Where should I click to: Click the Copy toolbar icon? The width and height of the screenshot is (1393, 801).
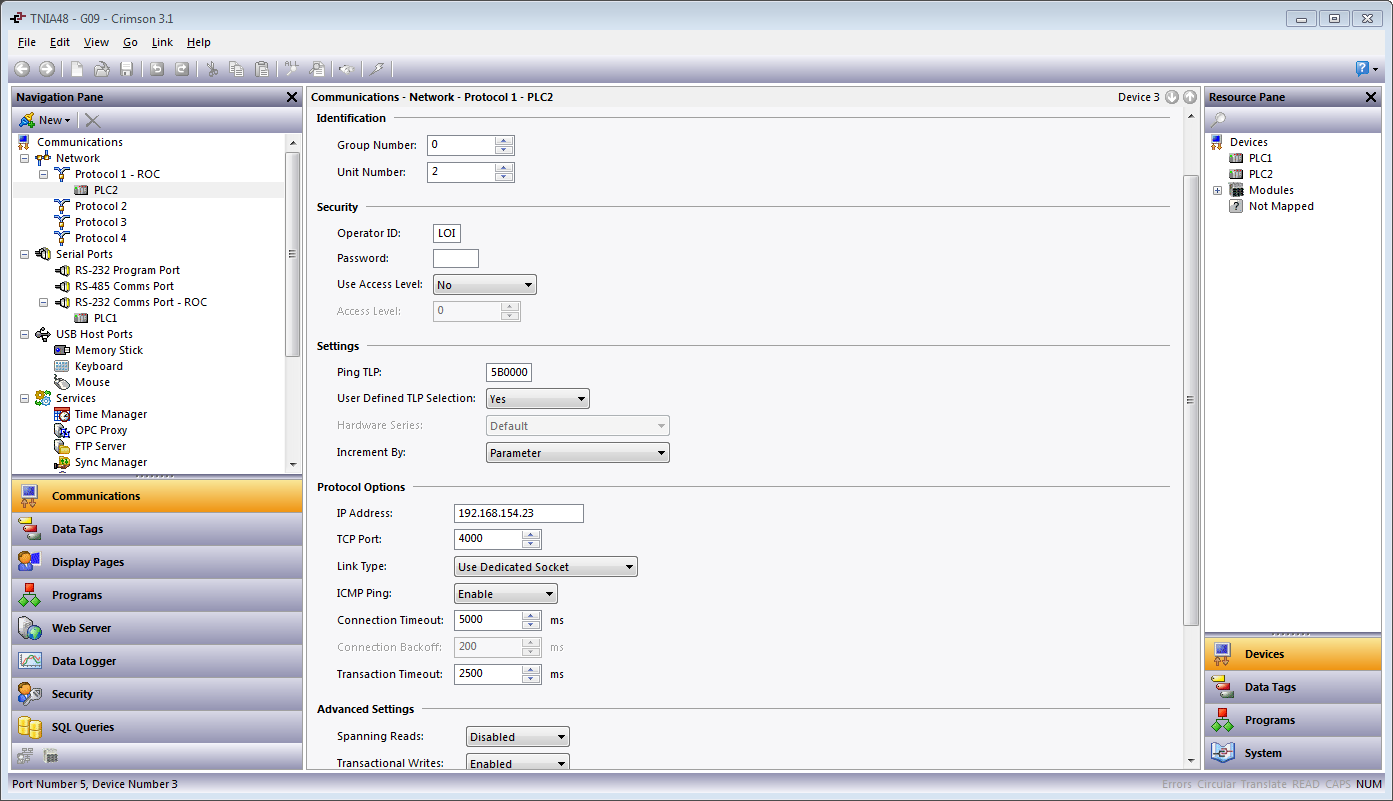[x=237, y=69]
